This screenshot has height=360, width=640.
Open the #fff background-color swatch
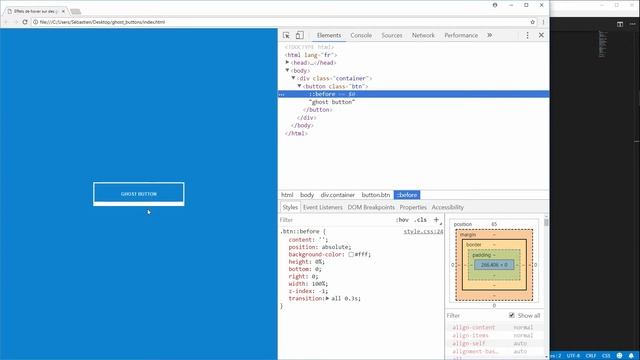click(351, 254)
